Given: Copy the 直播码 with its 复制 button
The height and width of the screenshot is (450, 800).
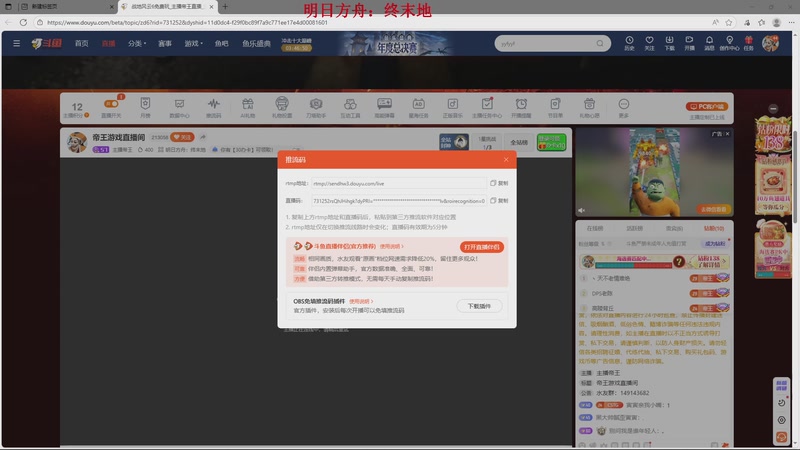Looking at the screenshot, I should pos(499,201).
